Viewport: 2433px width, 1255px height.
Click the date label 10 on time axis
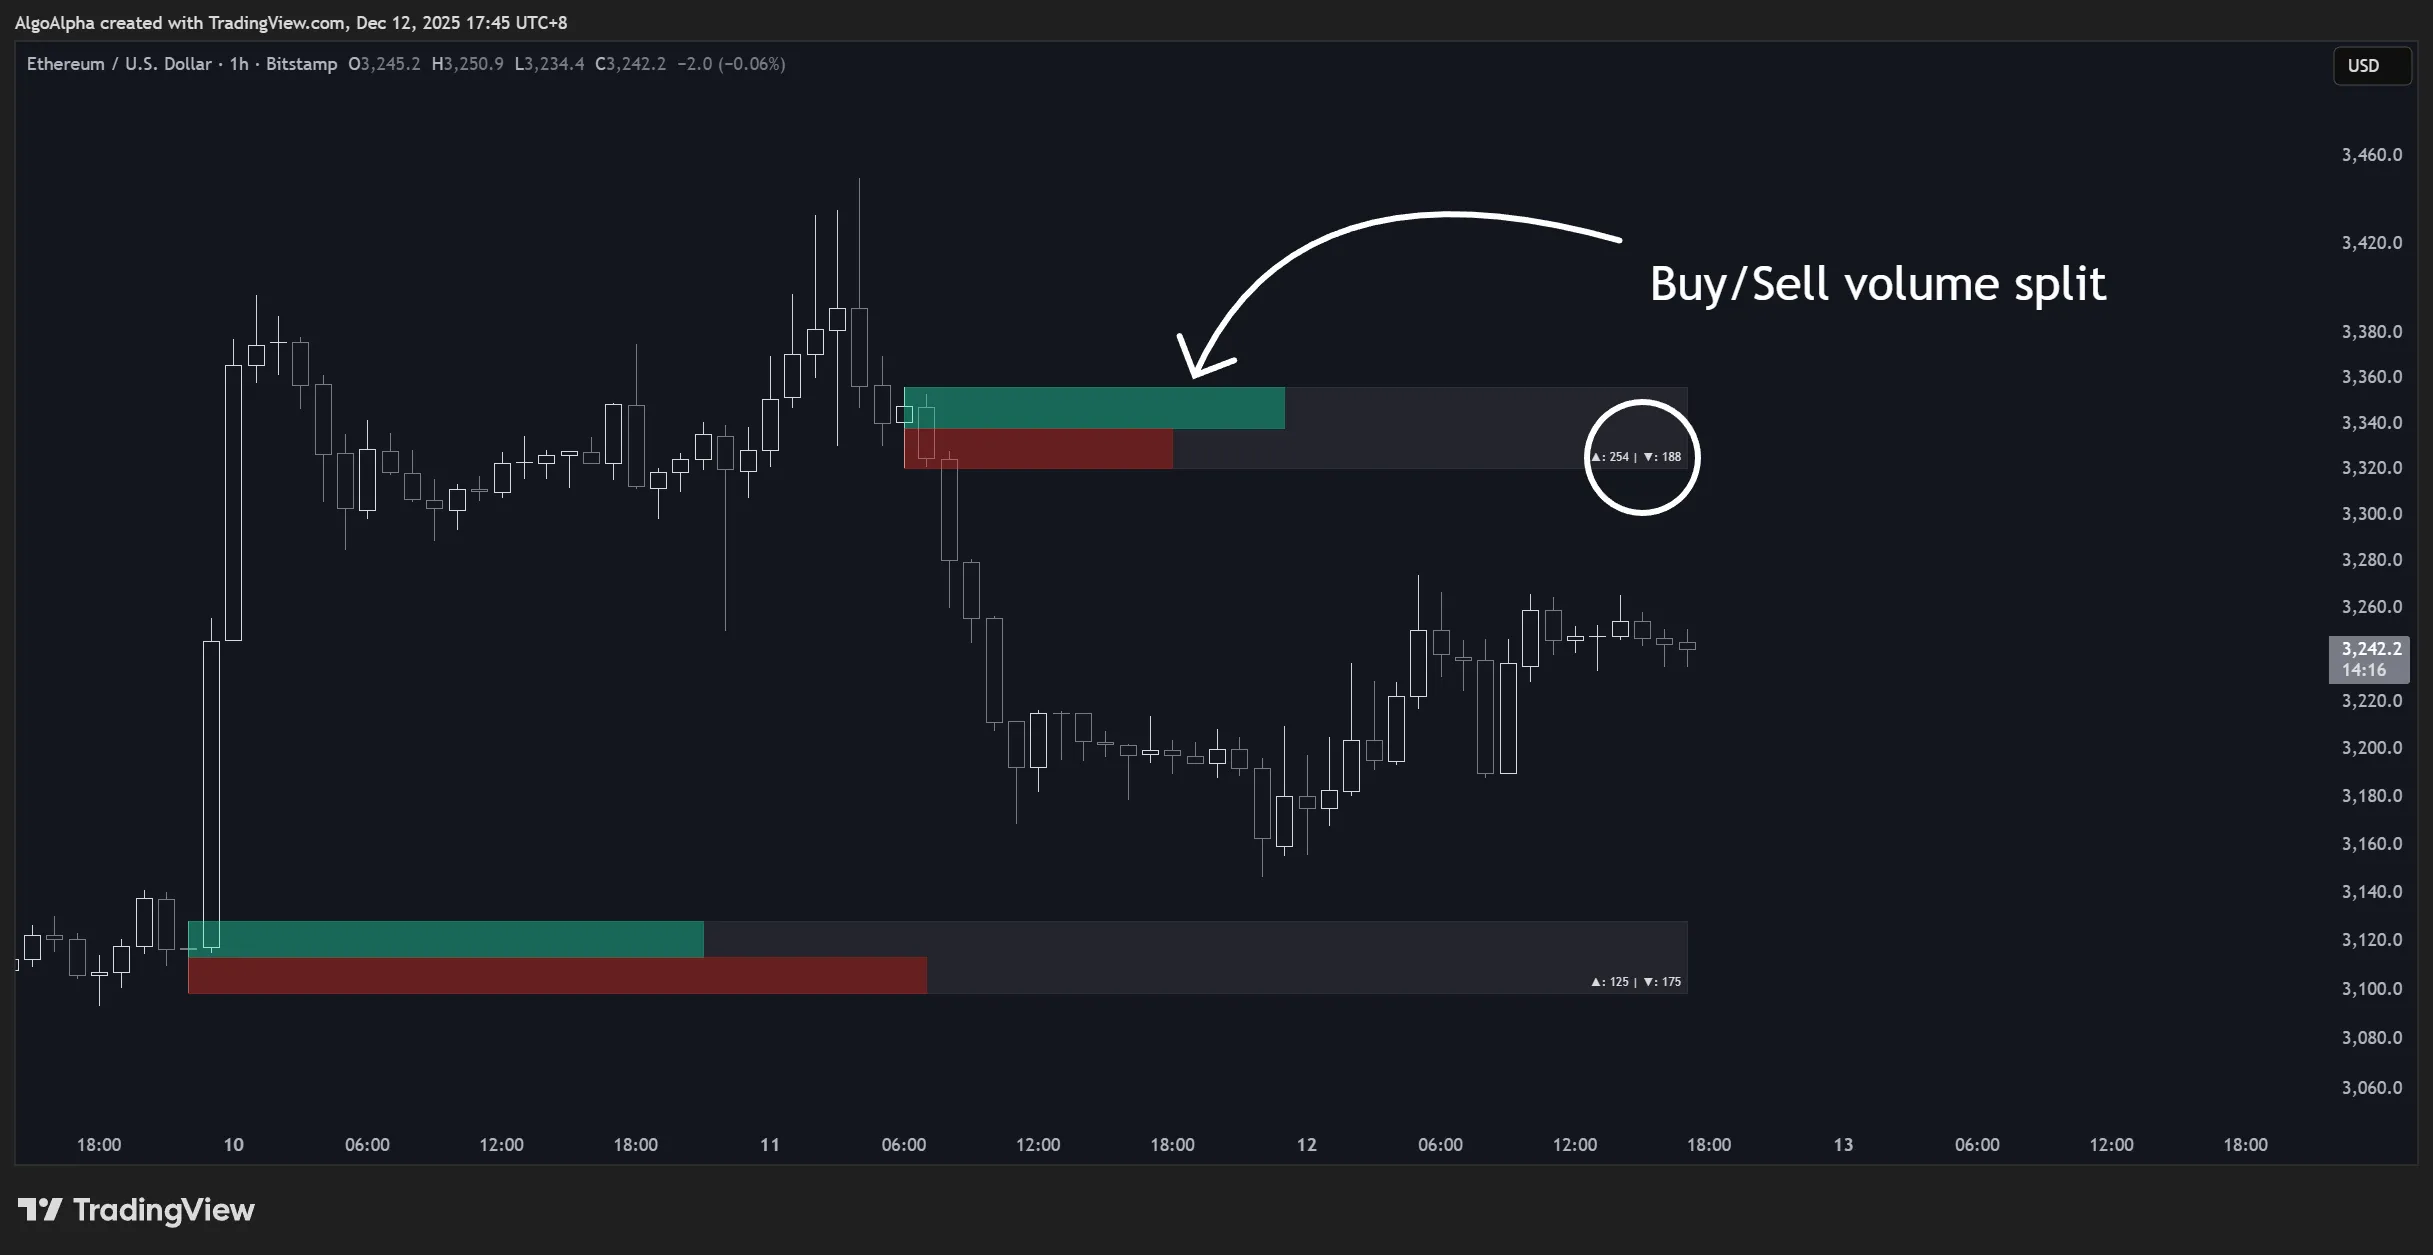click(x=233, y=1145)
